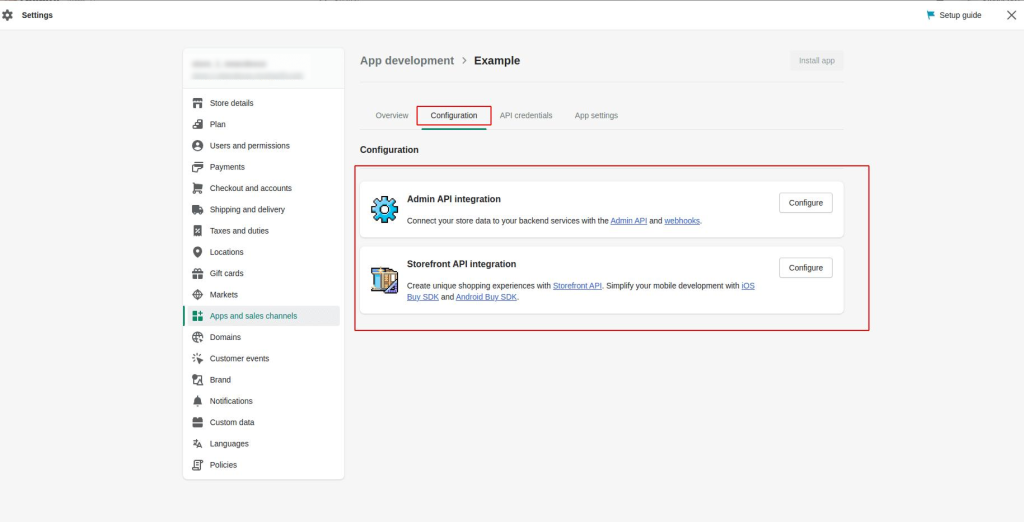This screenshot has width=1024, height=522.
Task: Select the App settings tab
Action: pyautogui.click(x=596, y=115)
